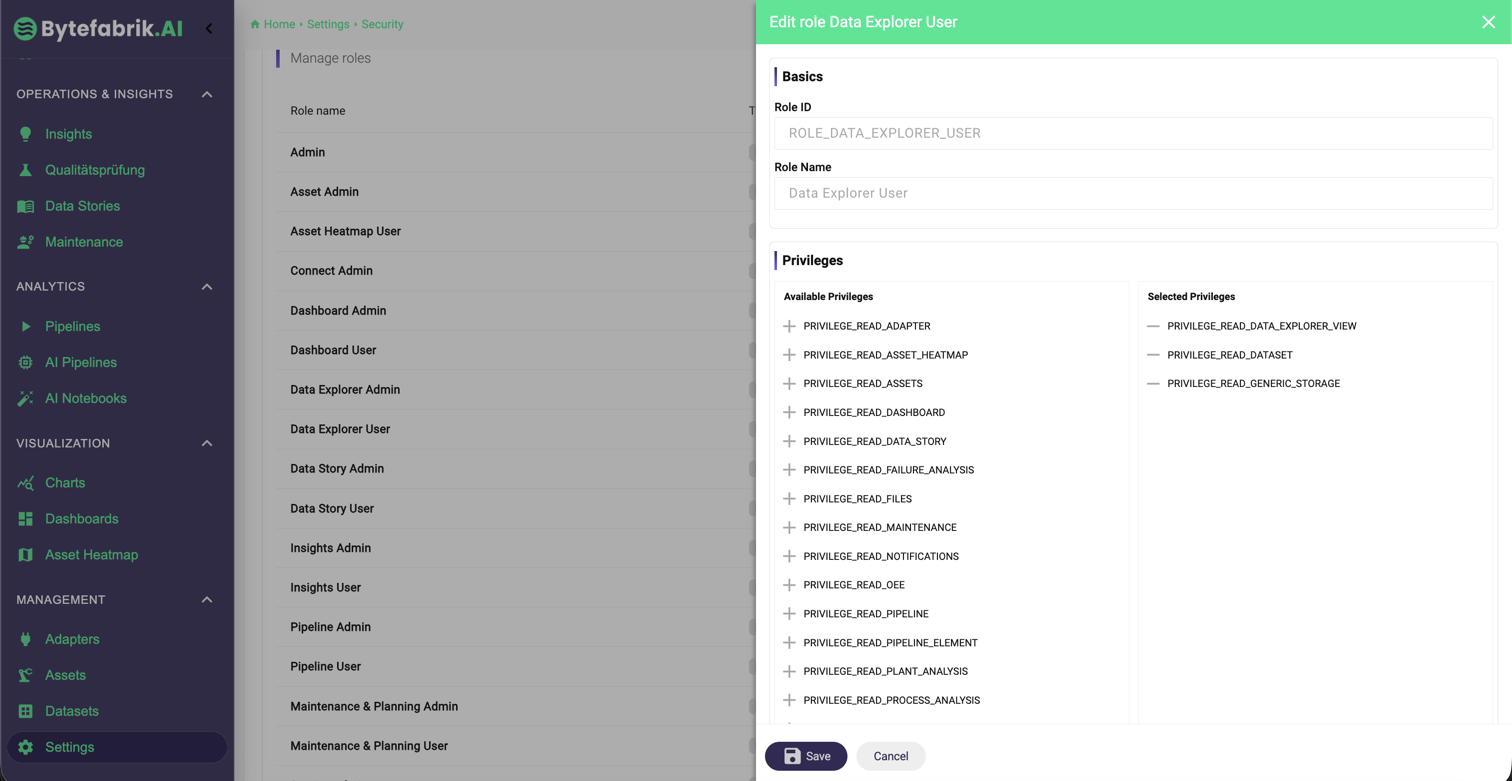Screen dimensions: 1512x781
Task: Remove PRIVILEGE_READ_DATASET with minus icon
Action: (x=1153, y=355)
